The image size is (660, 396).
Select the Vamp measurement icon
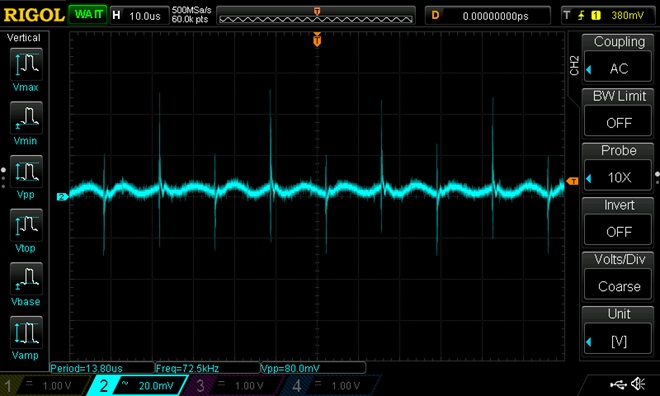26,332
